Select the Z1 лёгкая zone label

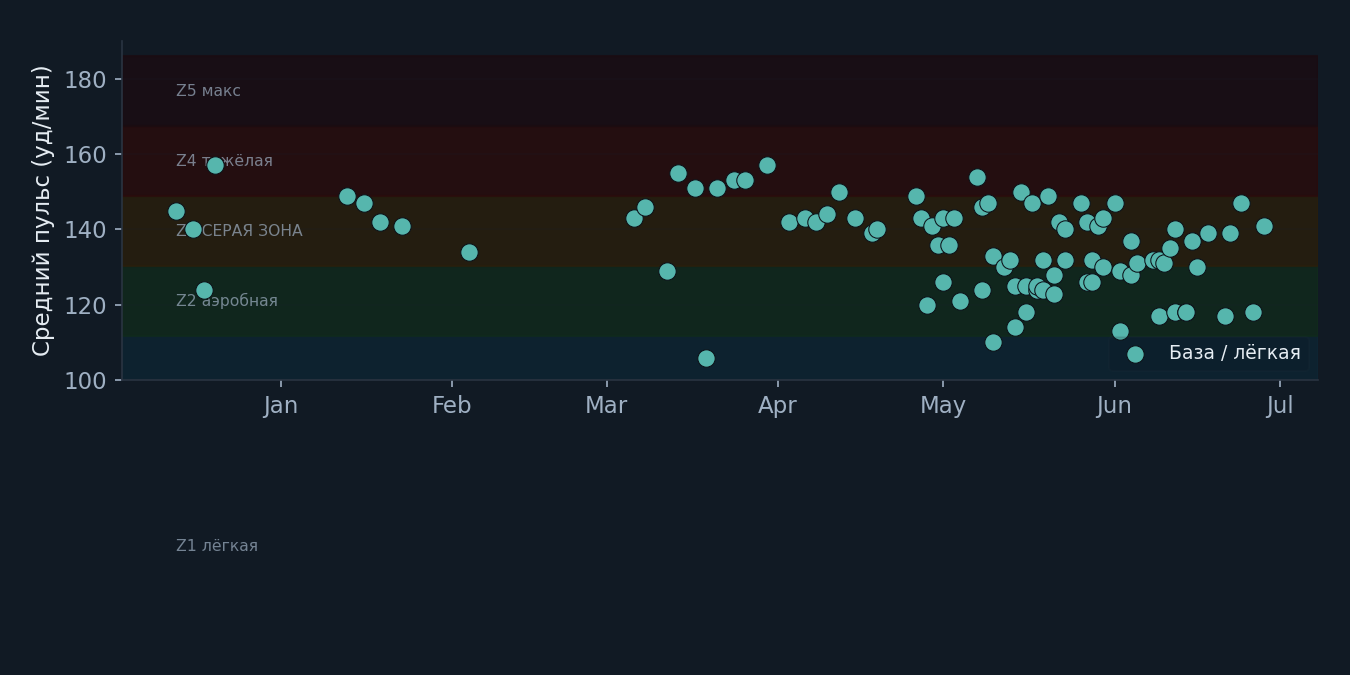click(x=217, y=546)
